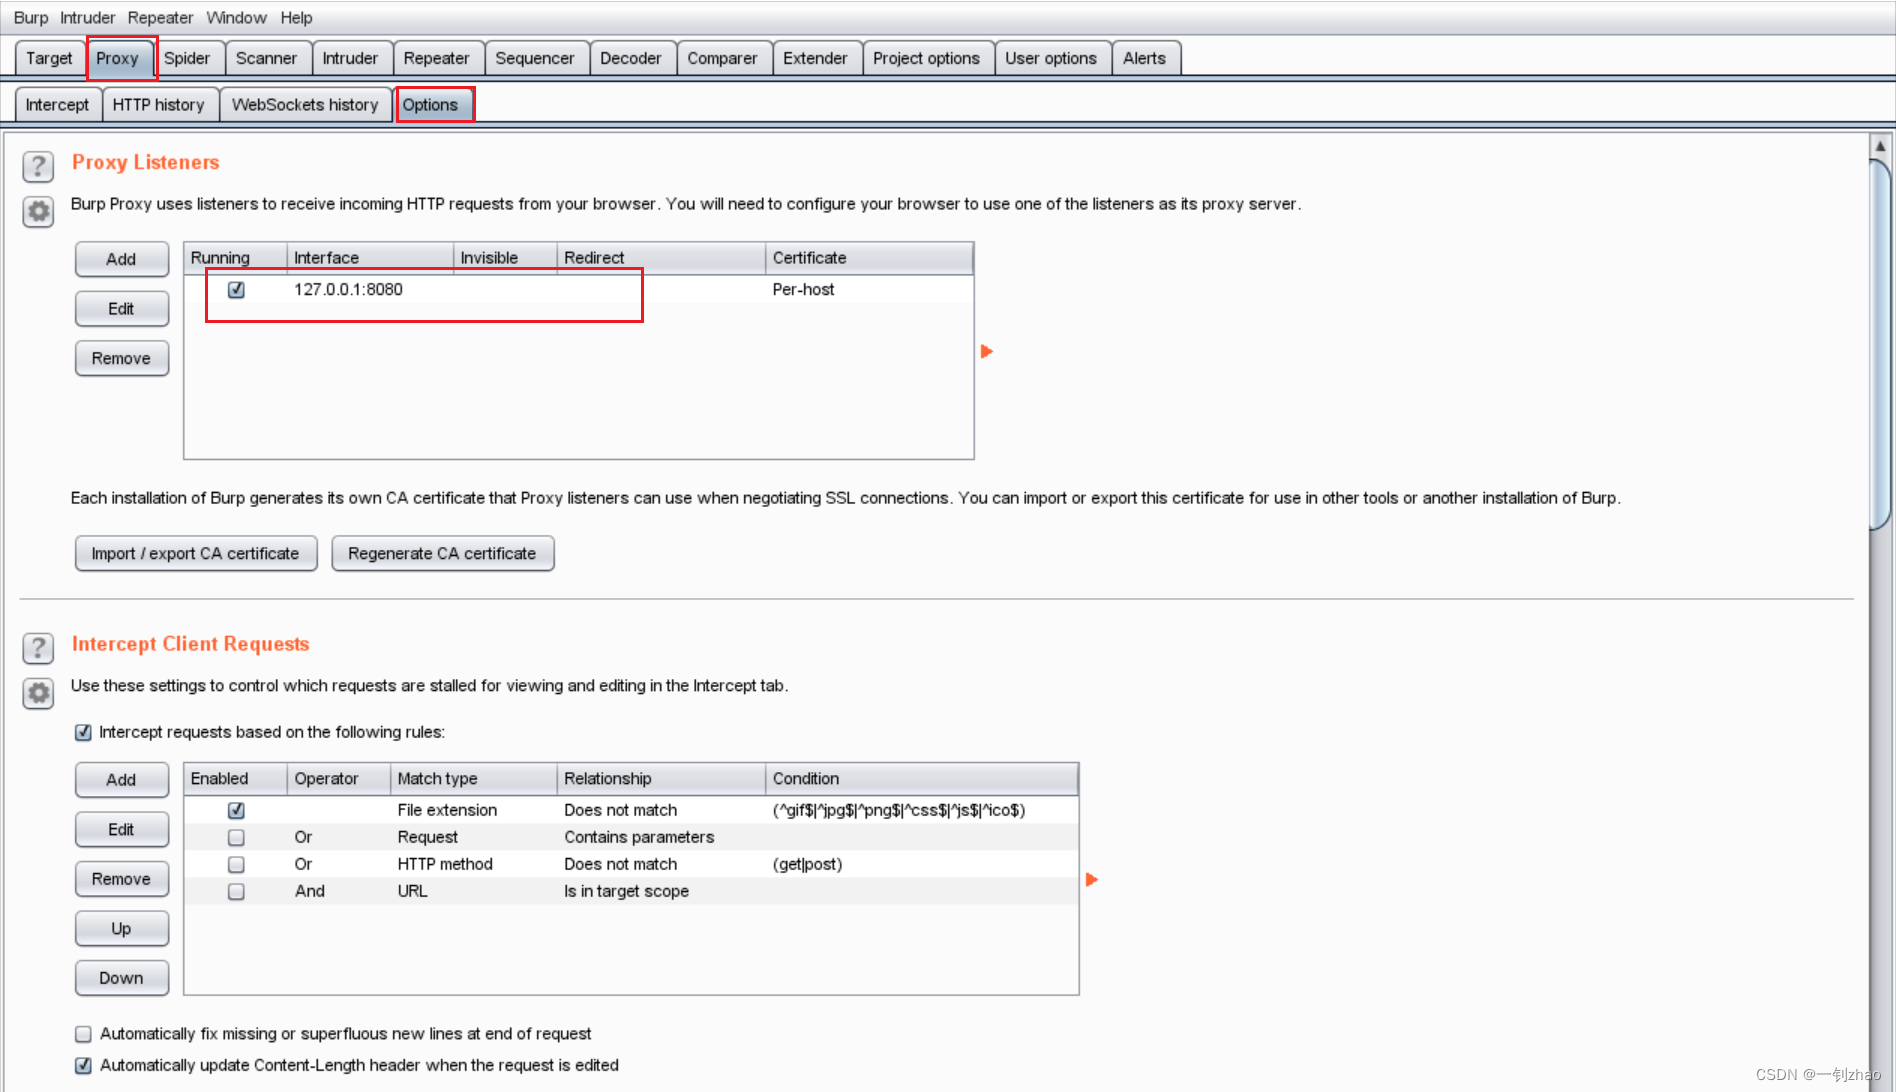1896x1092 pixels.
Task: Switch to the User options tab
Action: point(1051,58)
